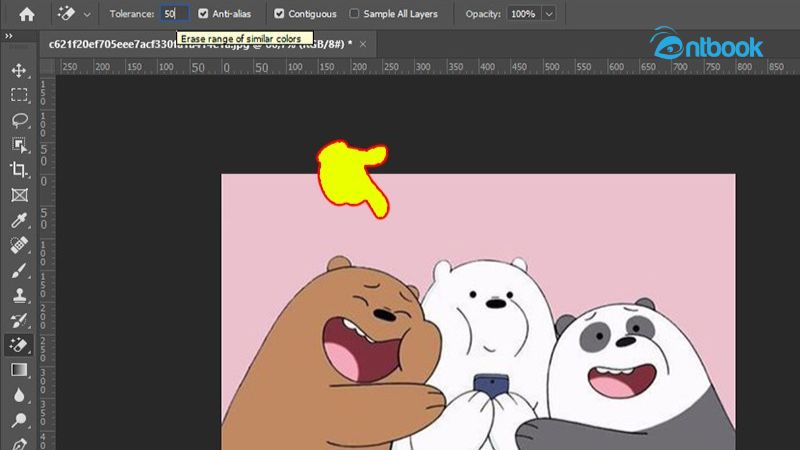The width and height of the screenshot is (800, 450).
Task: Go to the Home screen icon
Action: (27, 14)
